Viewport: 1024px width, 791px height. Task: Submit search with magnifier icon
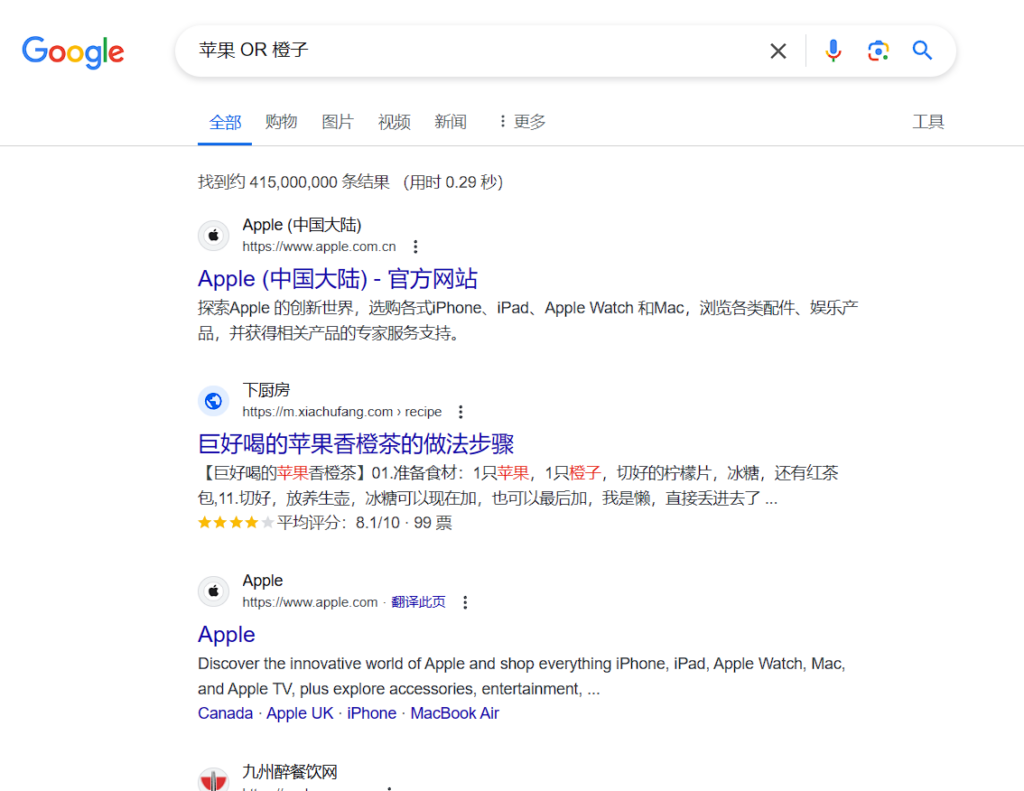(x=922, y=50)
